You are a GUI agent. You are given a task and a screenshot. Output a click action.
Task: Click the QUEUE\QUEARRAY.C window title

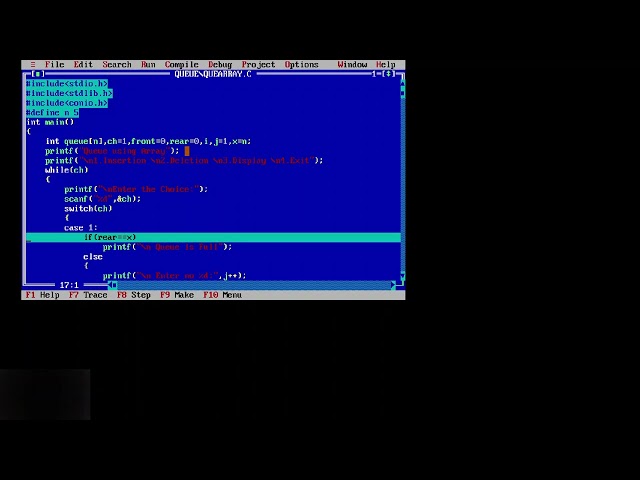(213, 74)
